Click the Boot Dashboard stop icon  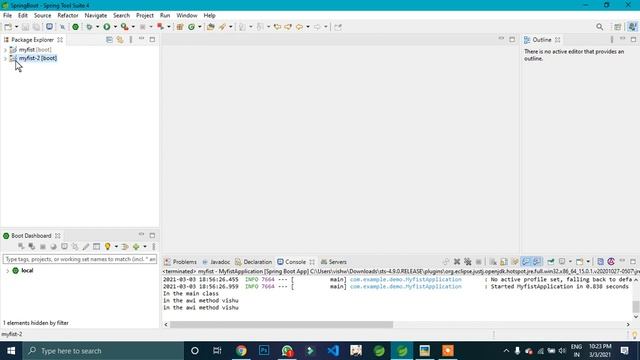(42, 247)
